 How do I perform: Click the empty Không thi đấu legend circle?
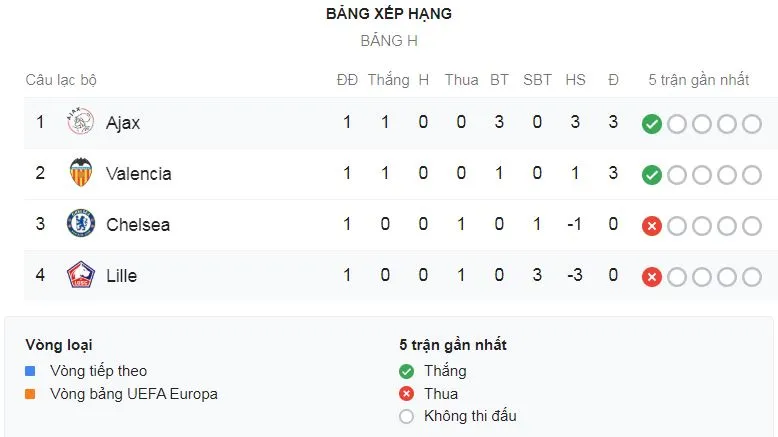coord(406,416)
